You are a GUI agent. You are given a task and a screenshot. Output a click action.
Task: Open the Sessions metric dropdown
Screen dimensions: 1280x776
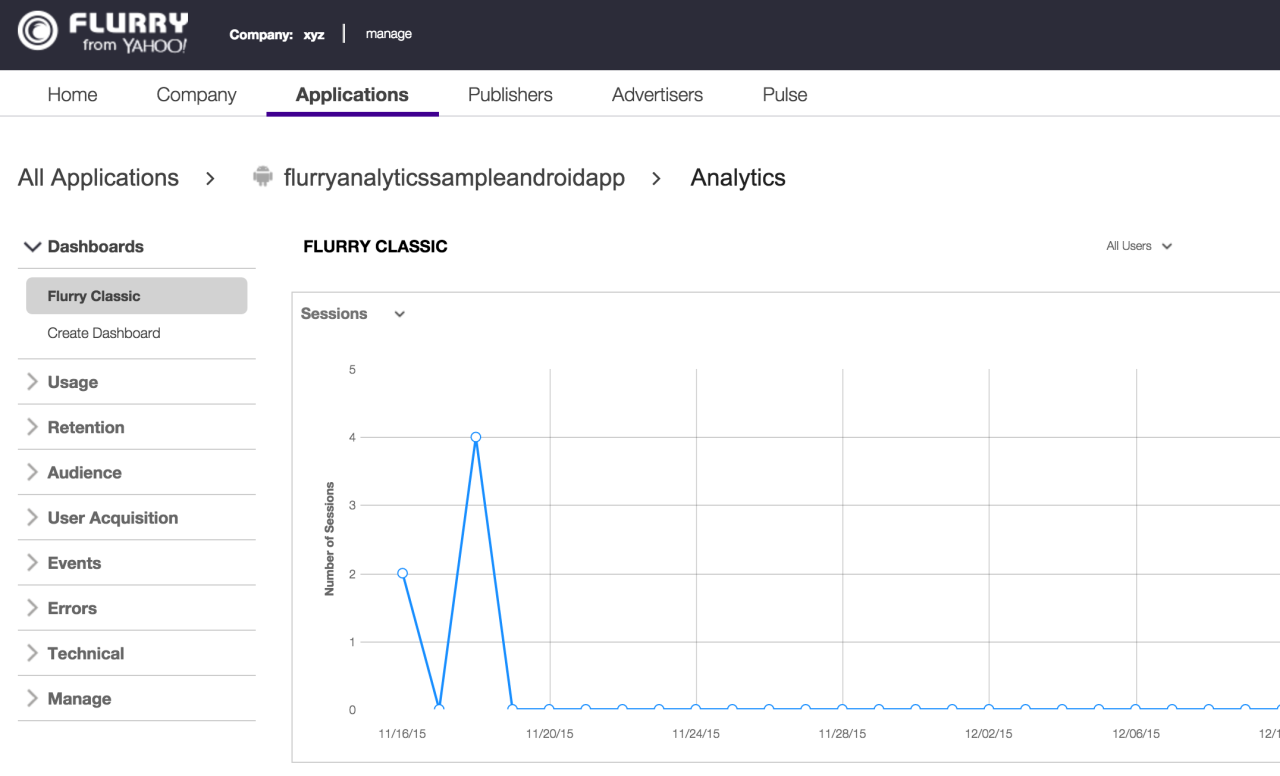point(353,314)
